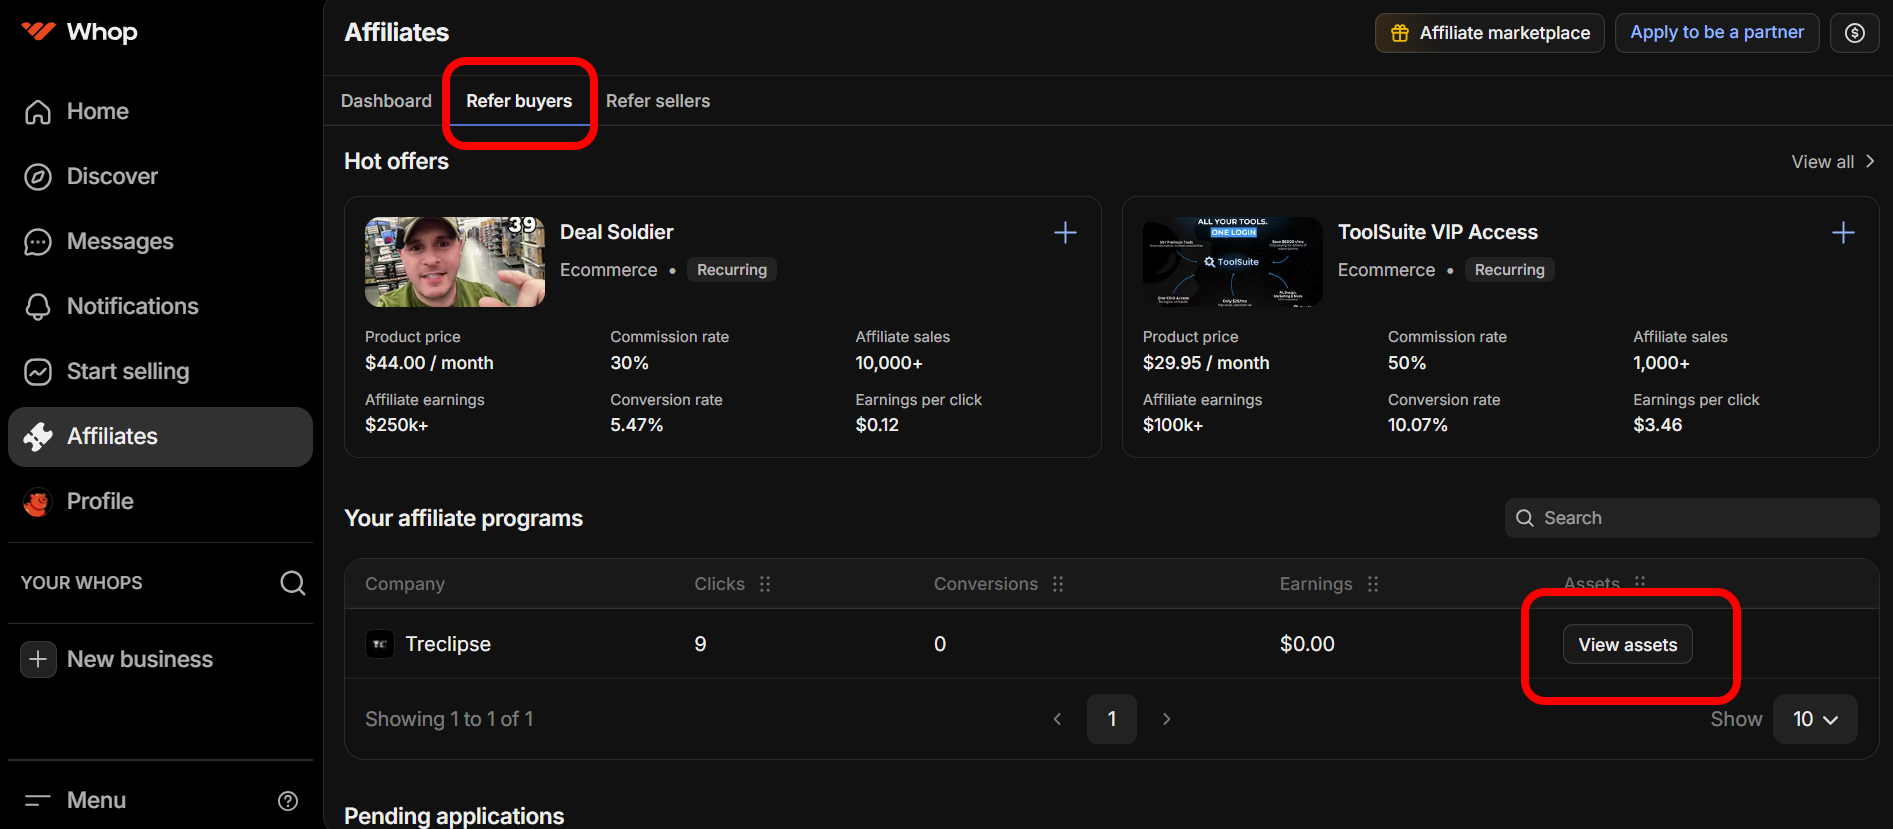Open Conversions column options handle
The image size is (1893, 829).
click(1058, 584)
